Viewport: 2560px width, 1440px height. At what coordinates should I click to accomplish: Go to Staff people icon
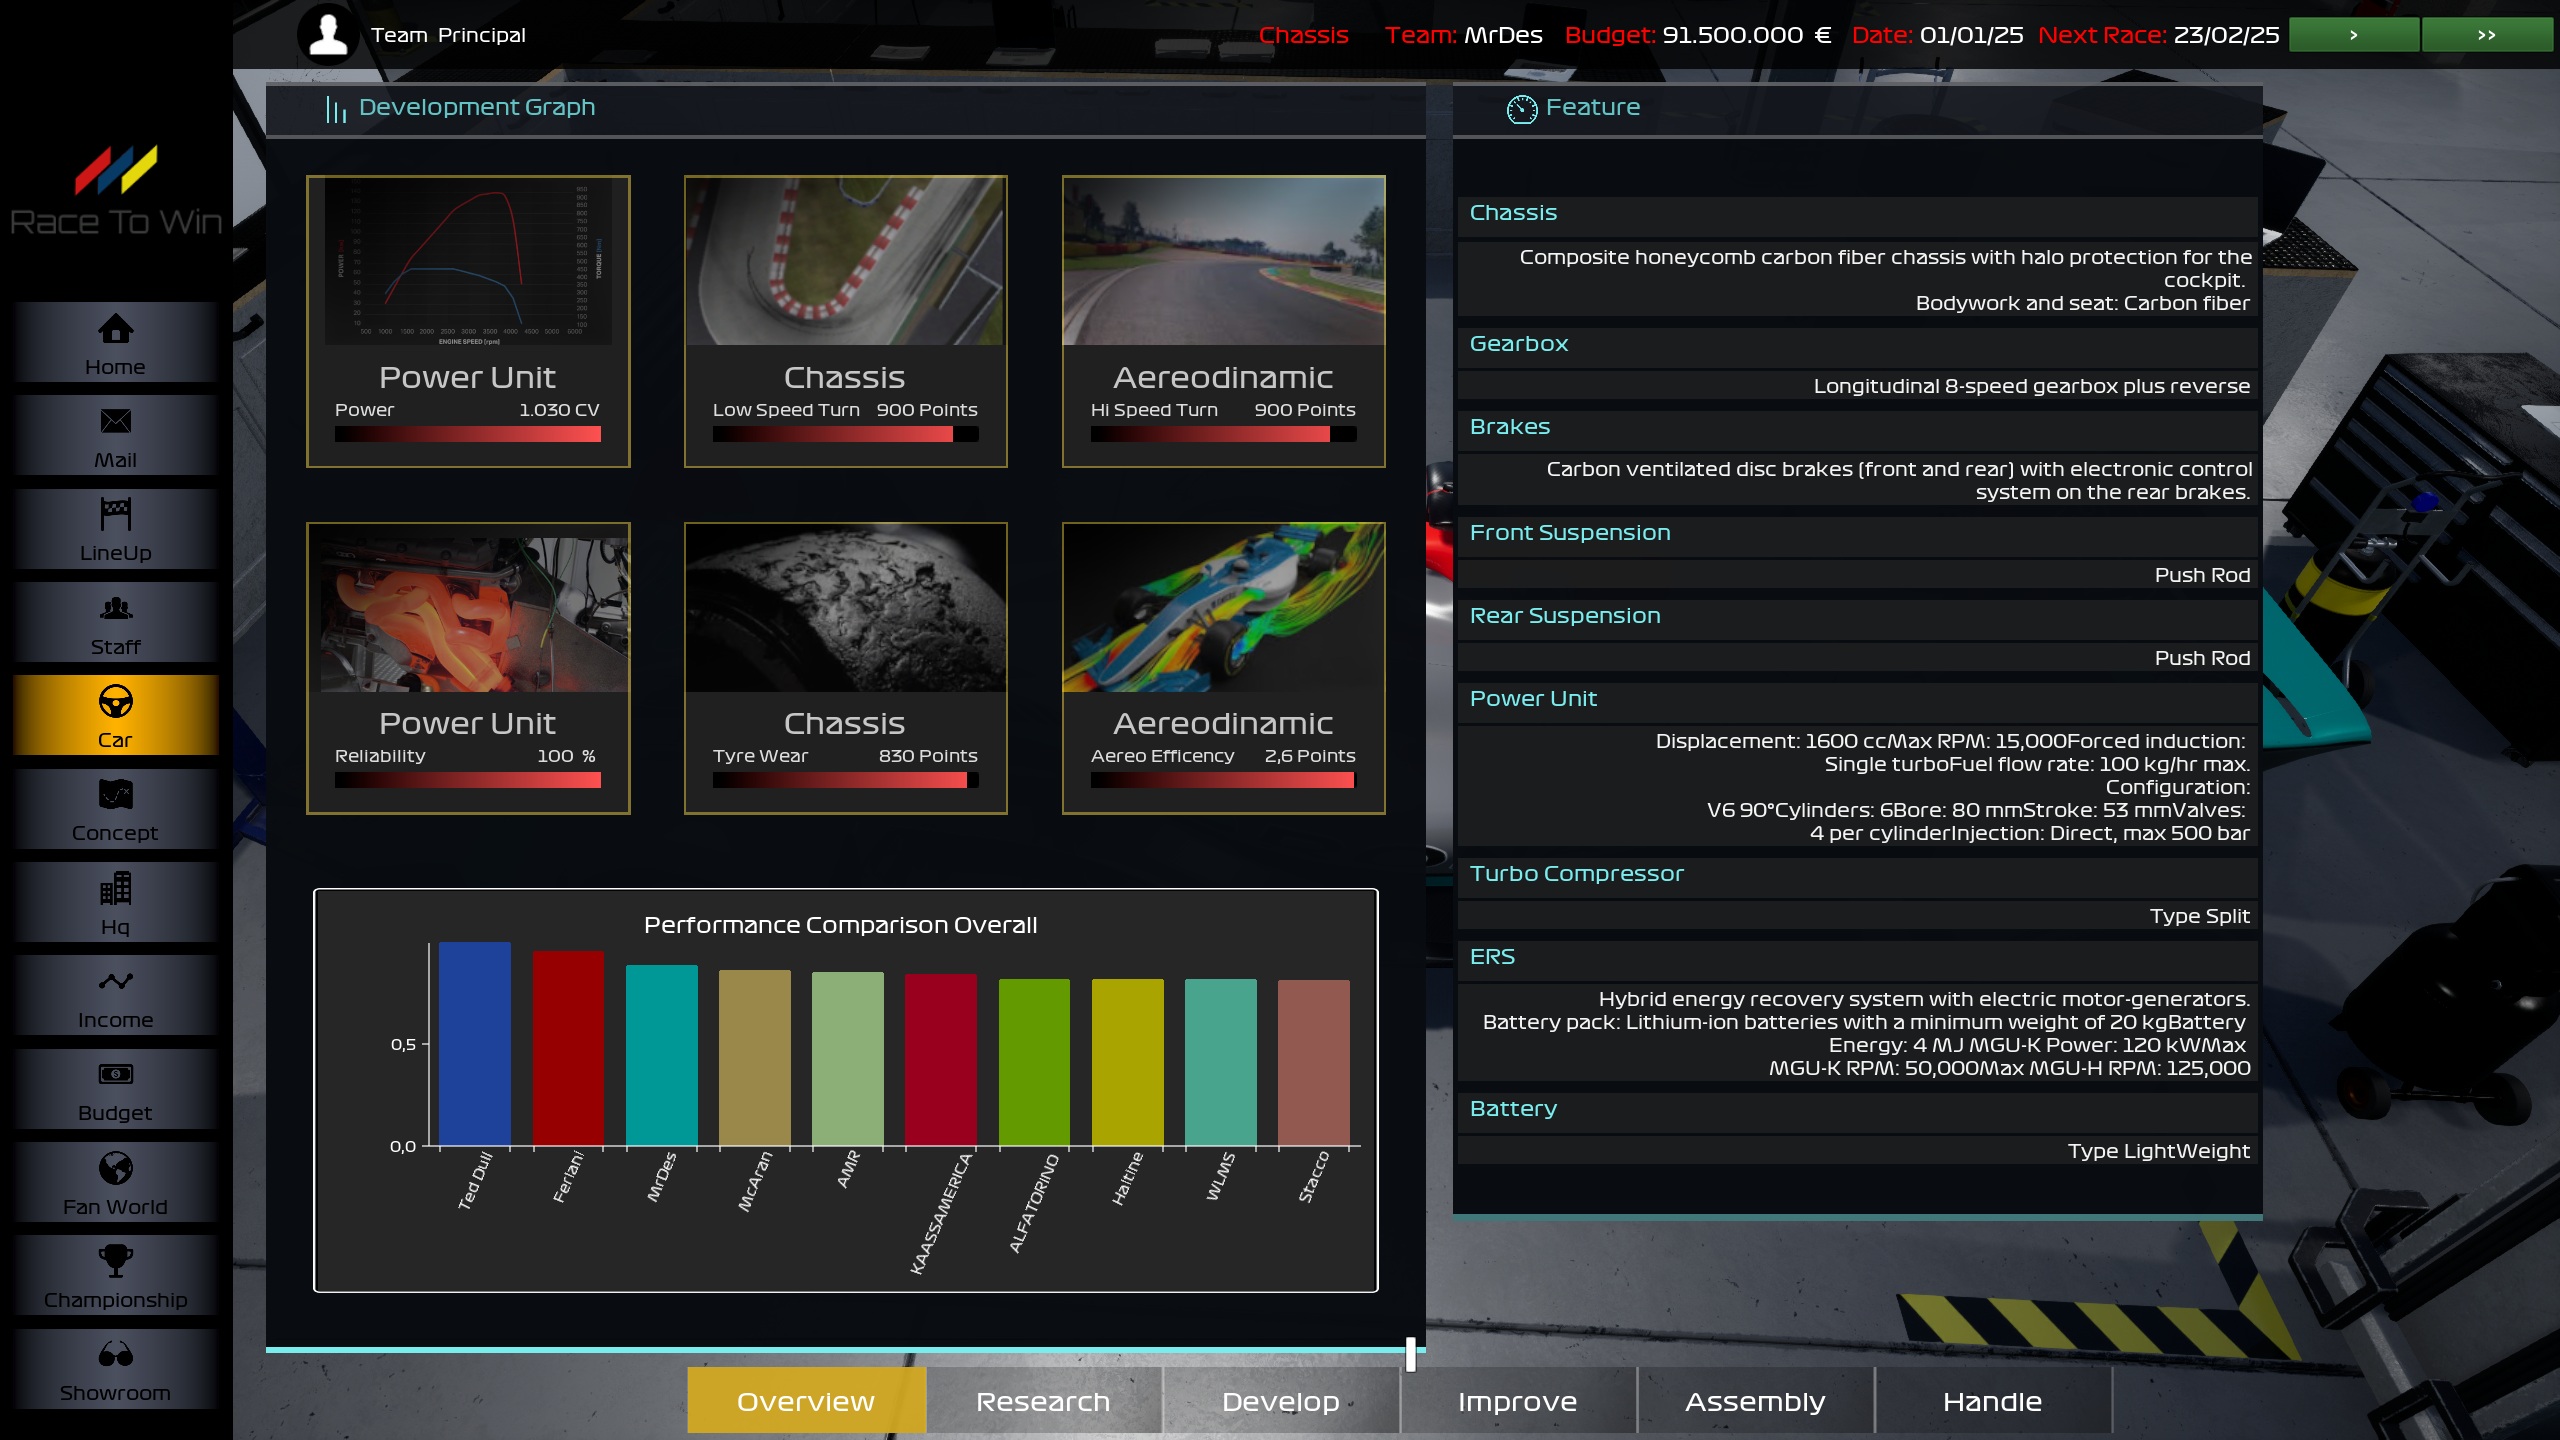coord(115,608)
